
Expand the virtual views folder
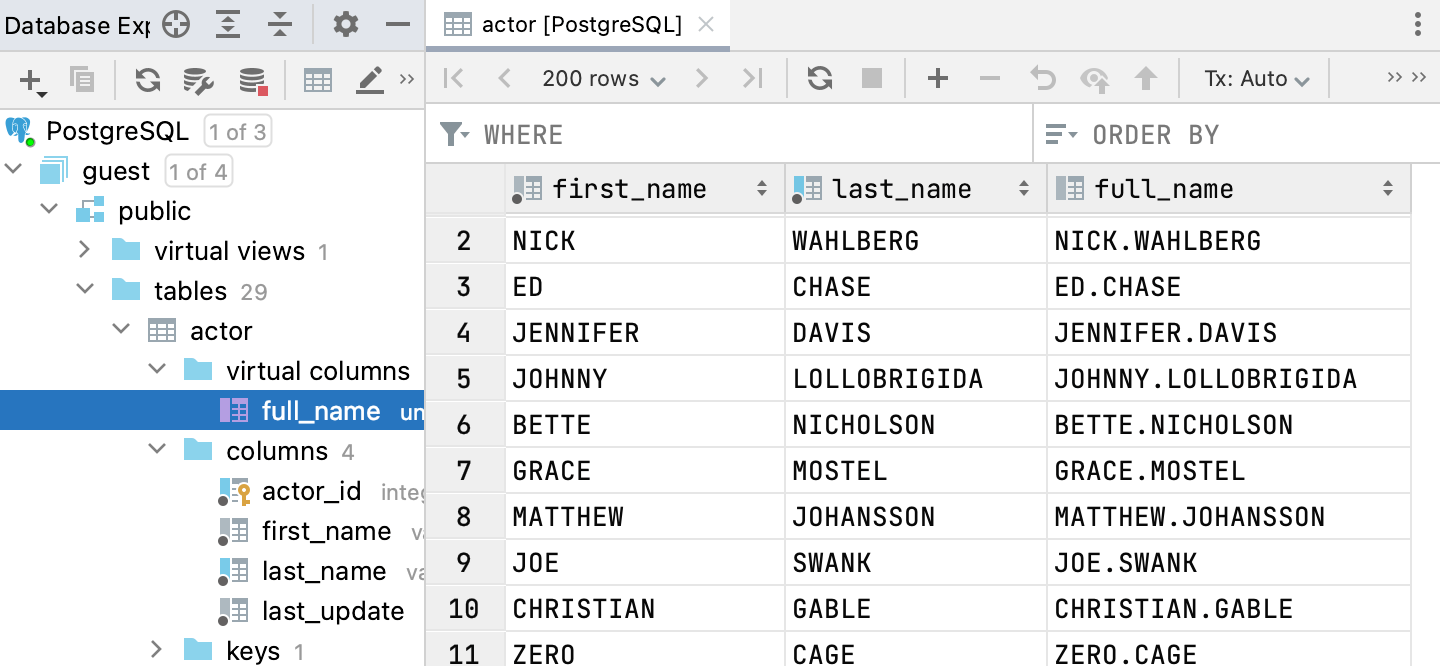[84, 250]
